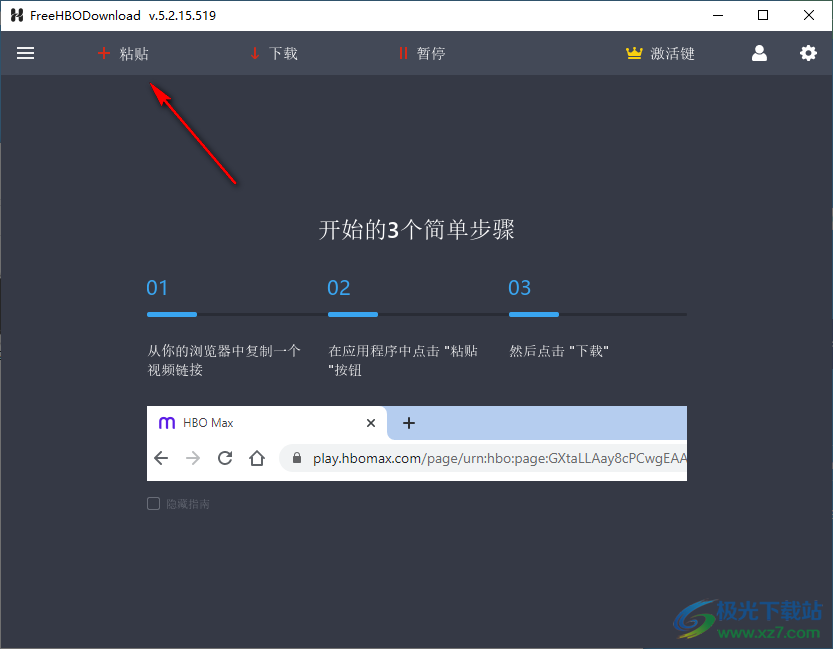Click the play.hbomax.com URL in the guide image

tap(499, 458)
